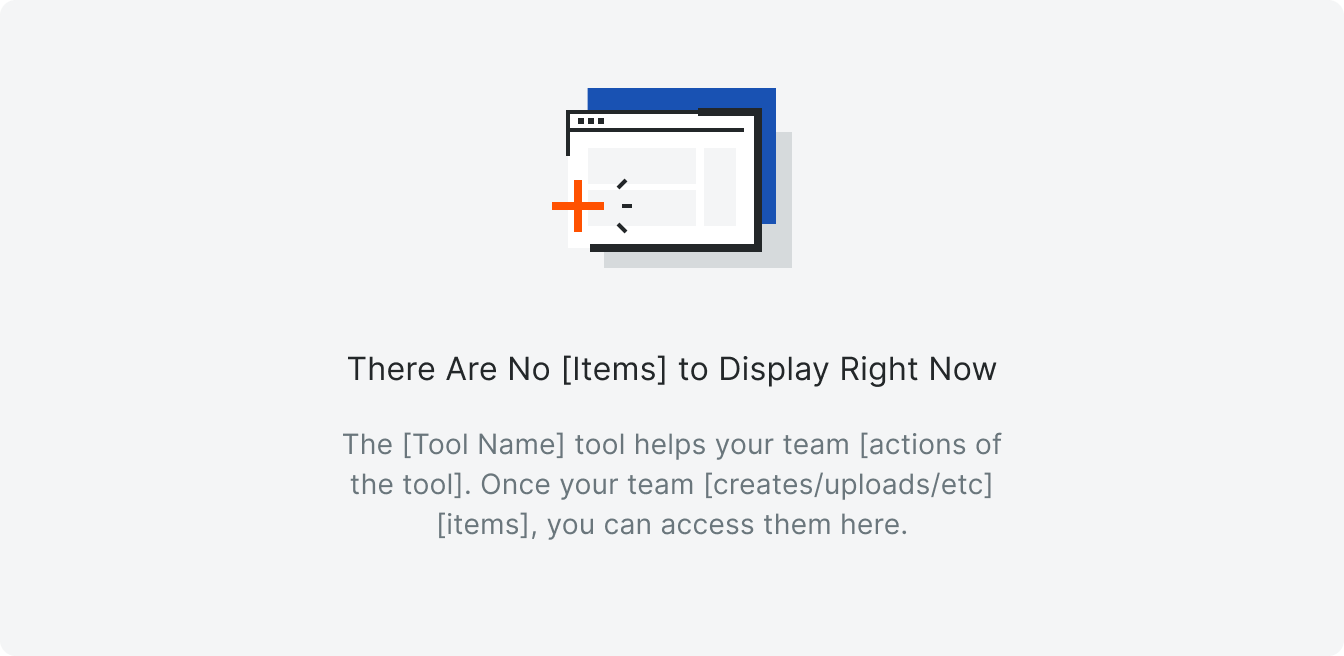
Task: Click the upper content block inside illustrated window
Action: (x=642, y=166)
